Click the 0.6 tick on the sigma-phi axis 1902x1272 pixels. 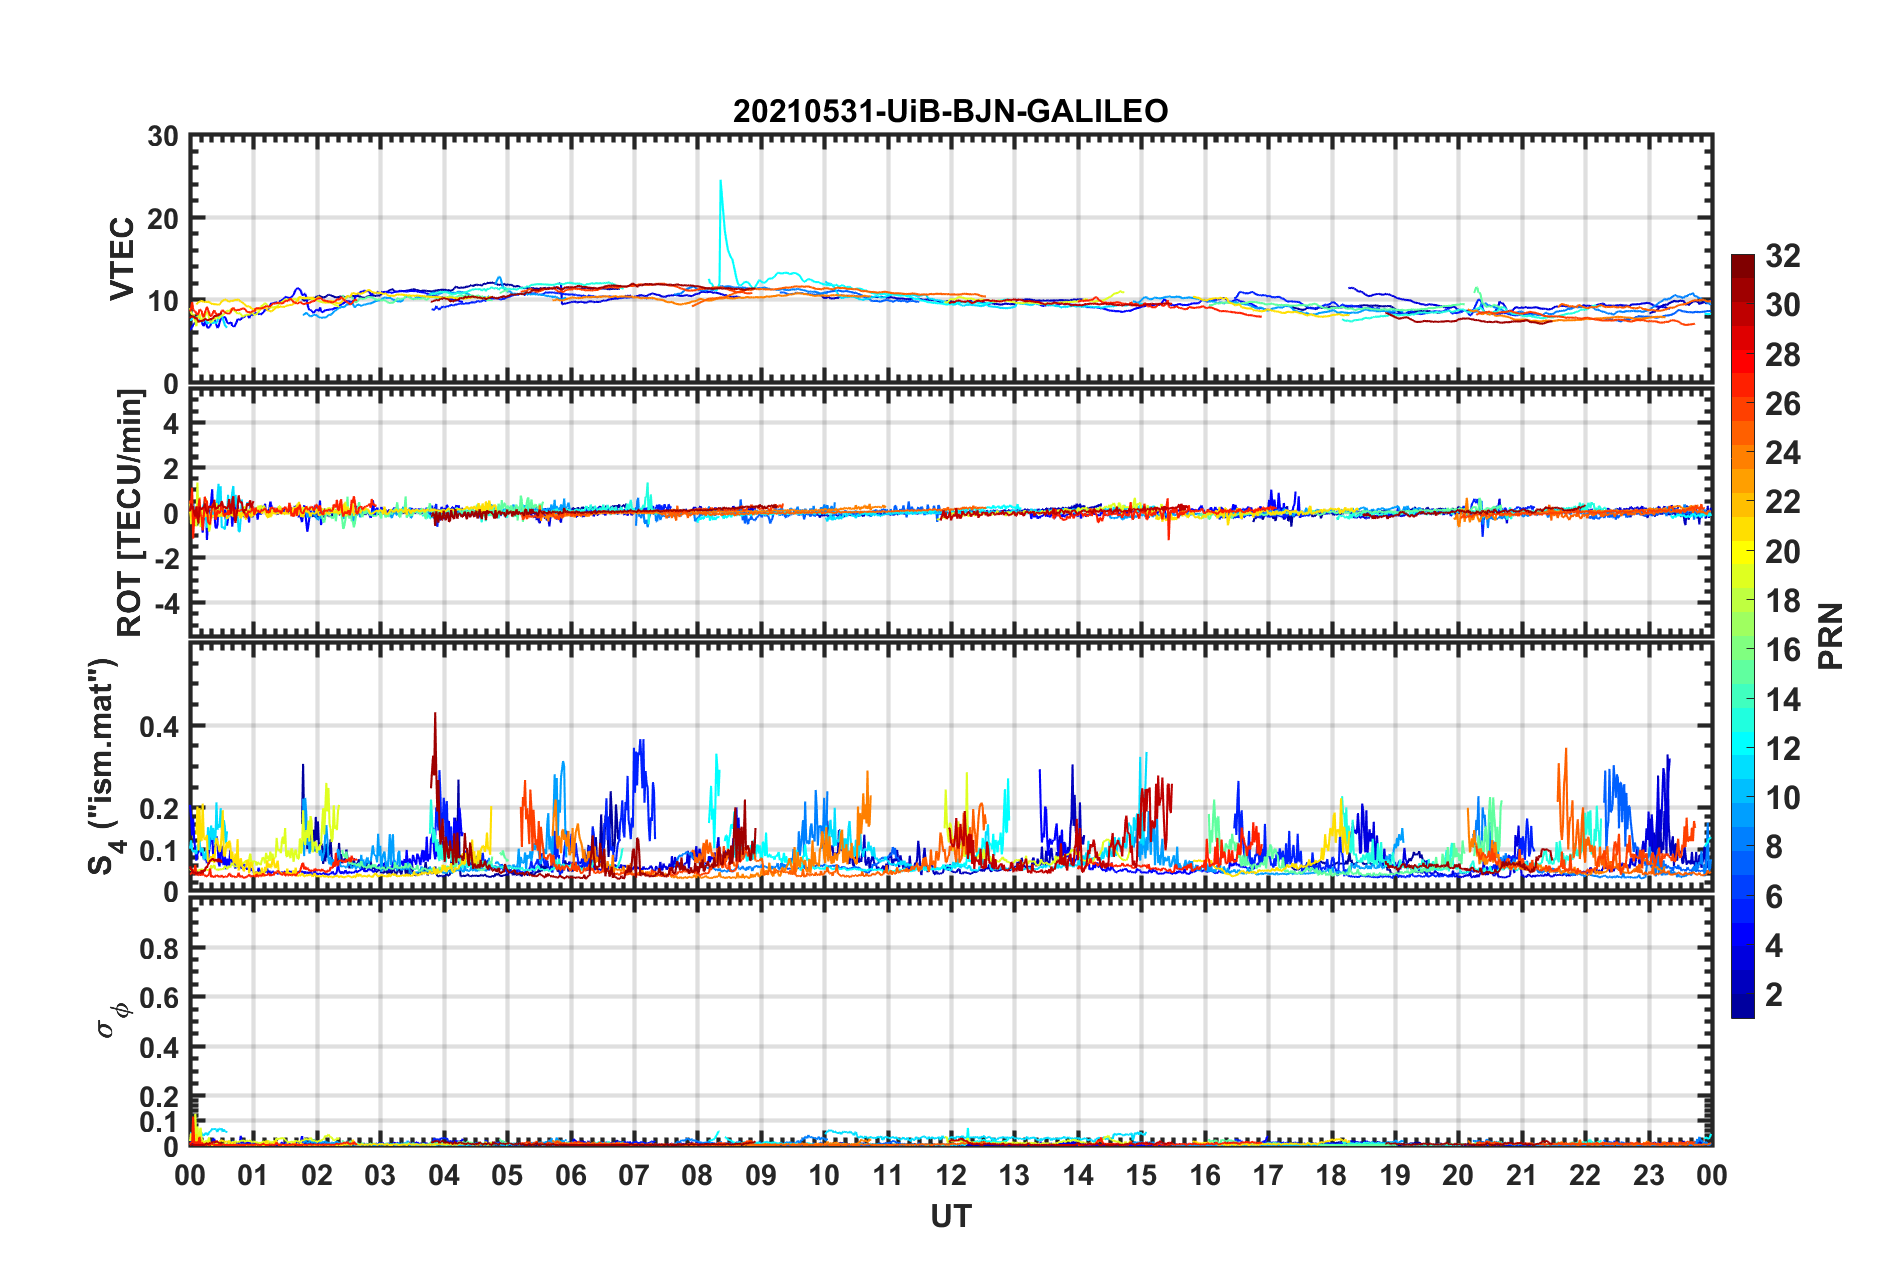[159, 998]
